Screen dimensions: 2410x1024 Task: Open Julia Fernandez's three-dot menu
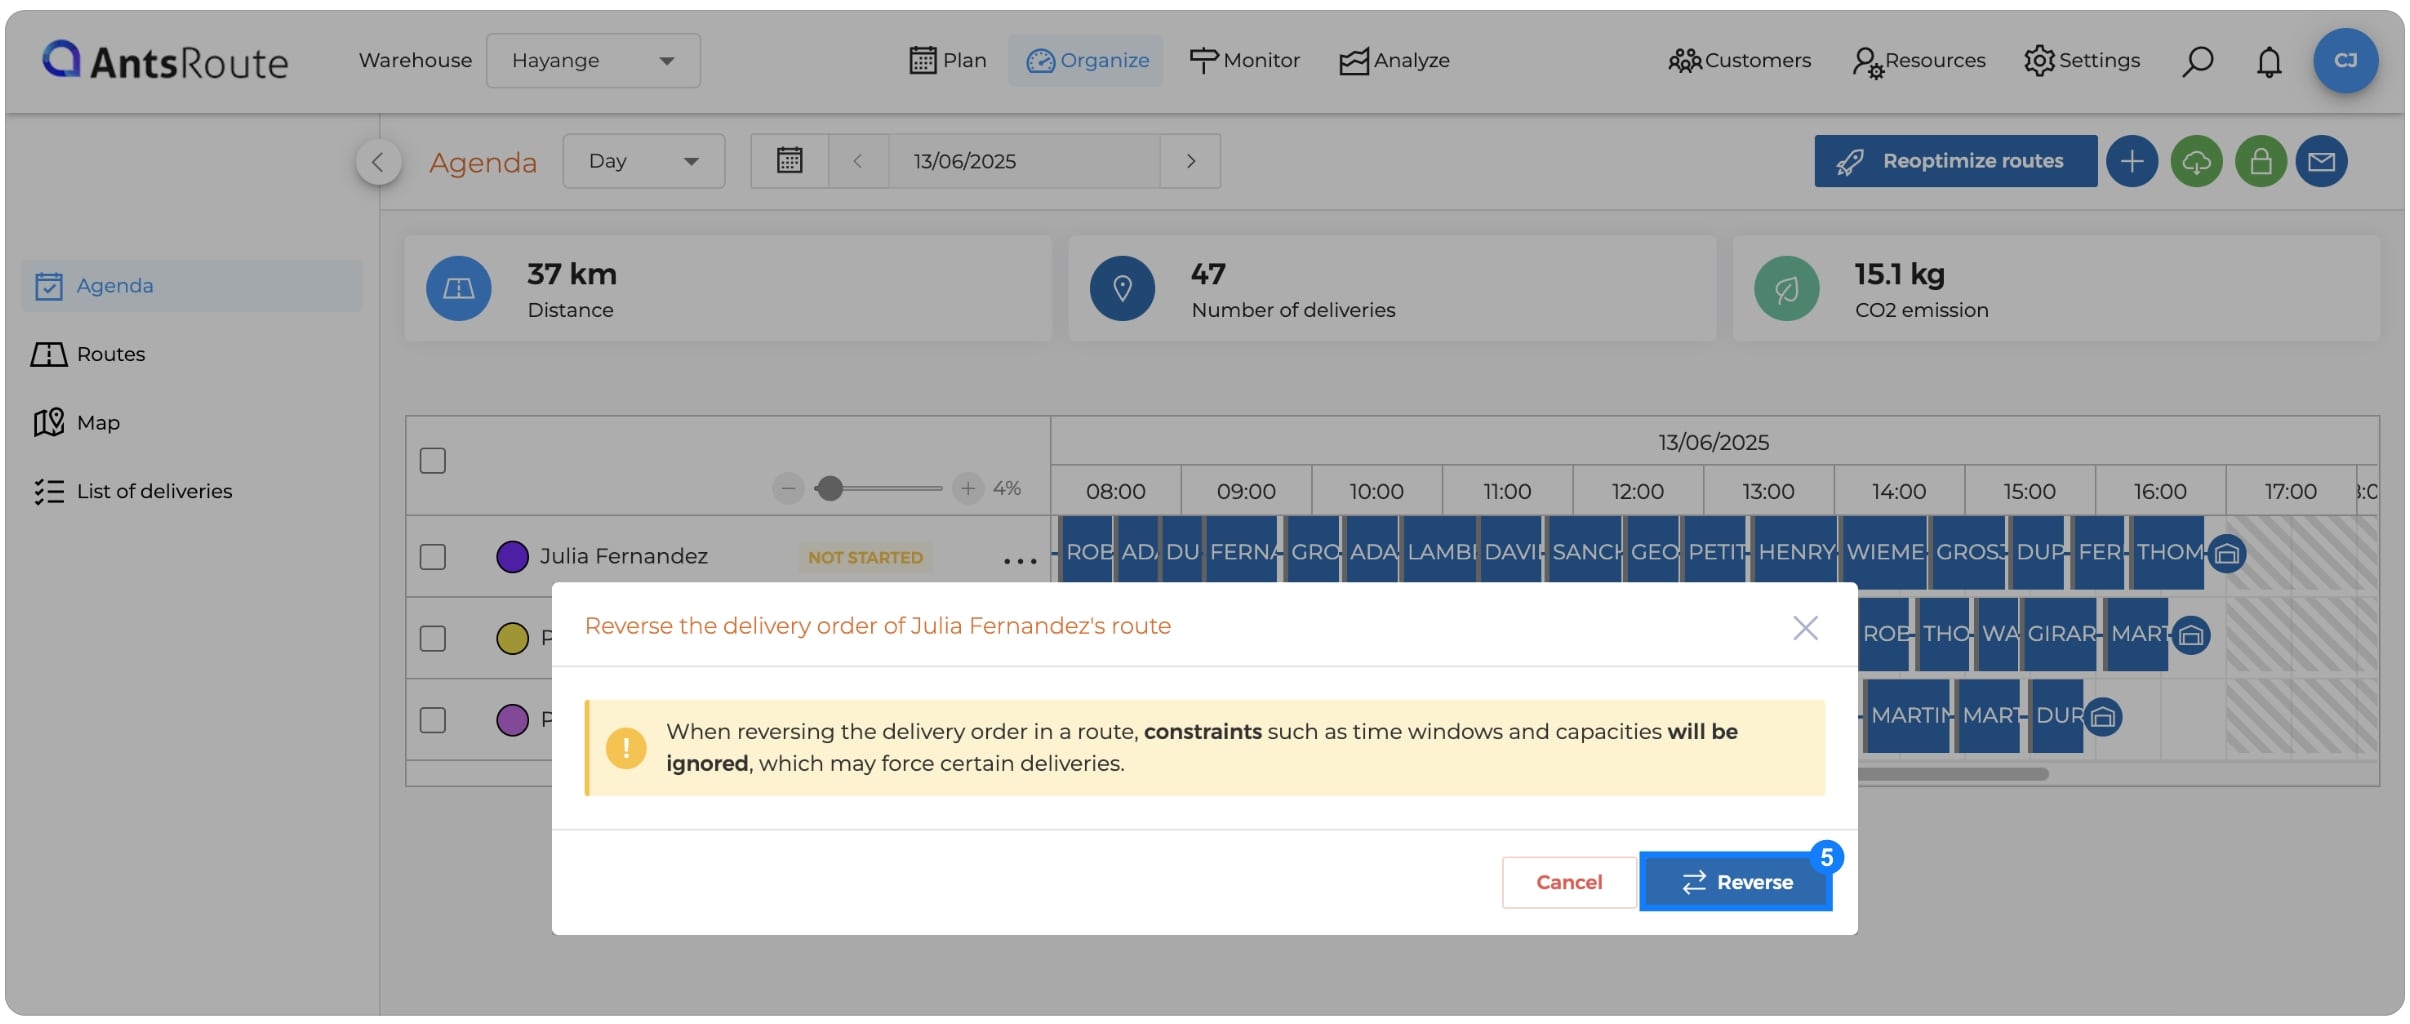(x=1020, y=561)
